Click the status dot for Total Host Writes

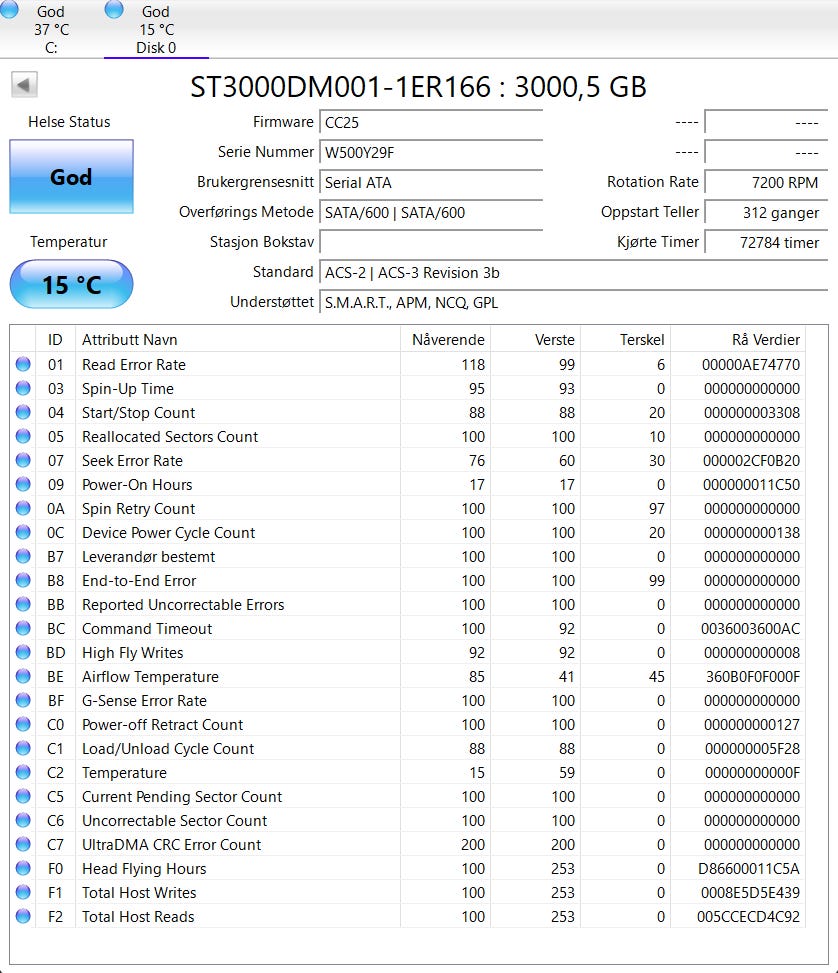pos(23,892)
